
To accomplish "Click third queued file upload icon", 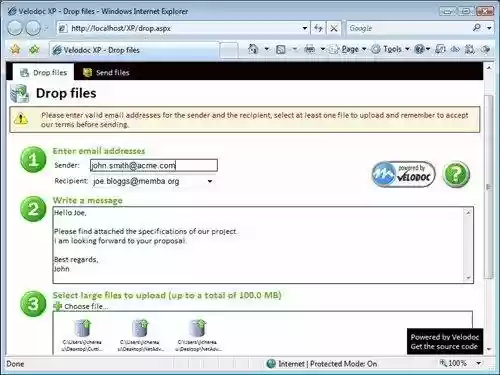I will point(198,328).
